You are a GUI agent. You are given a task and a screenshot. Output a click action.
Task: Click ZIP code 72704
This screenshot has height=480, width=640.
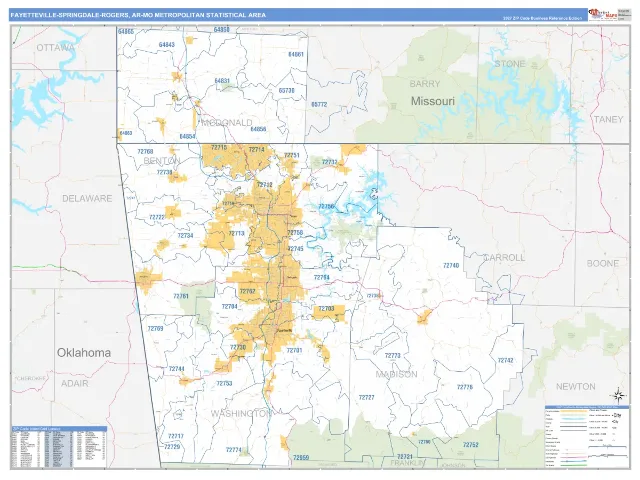tap(229, 307)
